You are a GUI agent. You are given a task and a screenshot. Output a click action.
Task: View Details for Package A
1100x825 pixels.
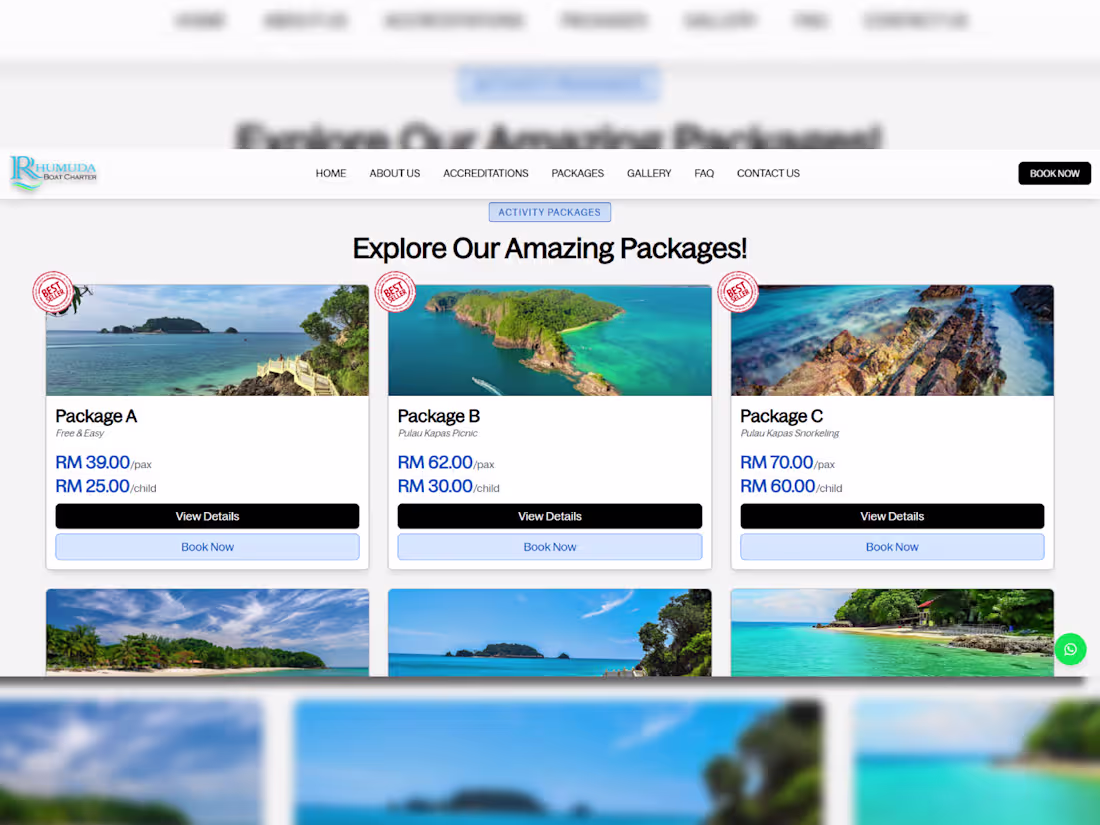[207, 516]
